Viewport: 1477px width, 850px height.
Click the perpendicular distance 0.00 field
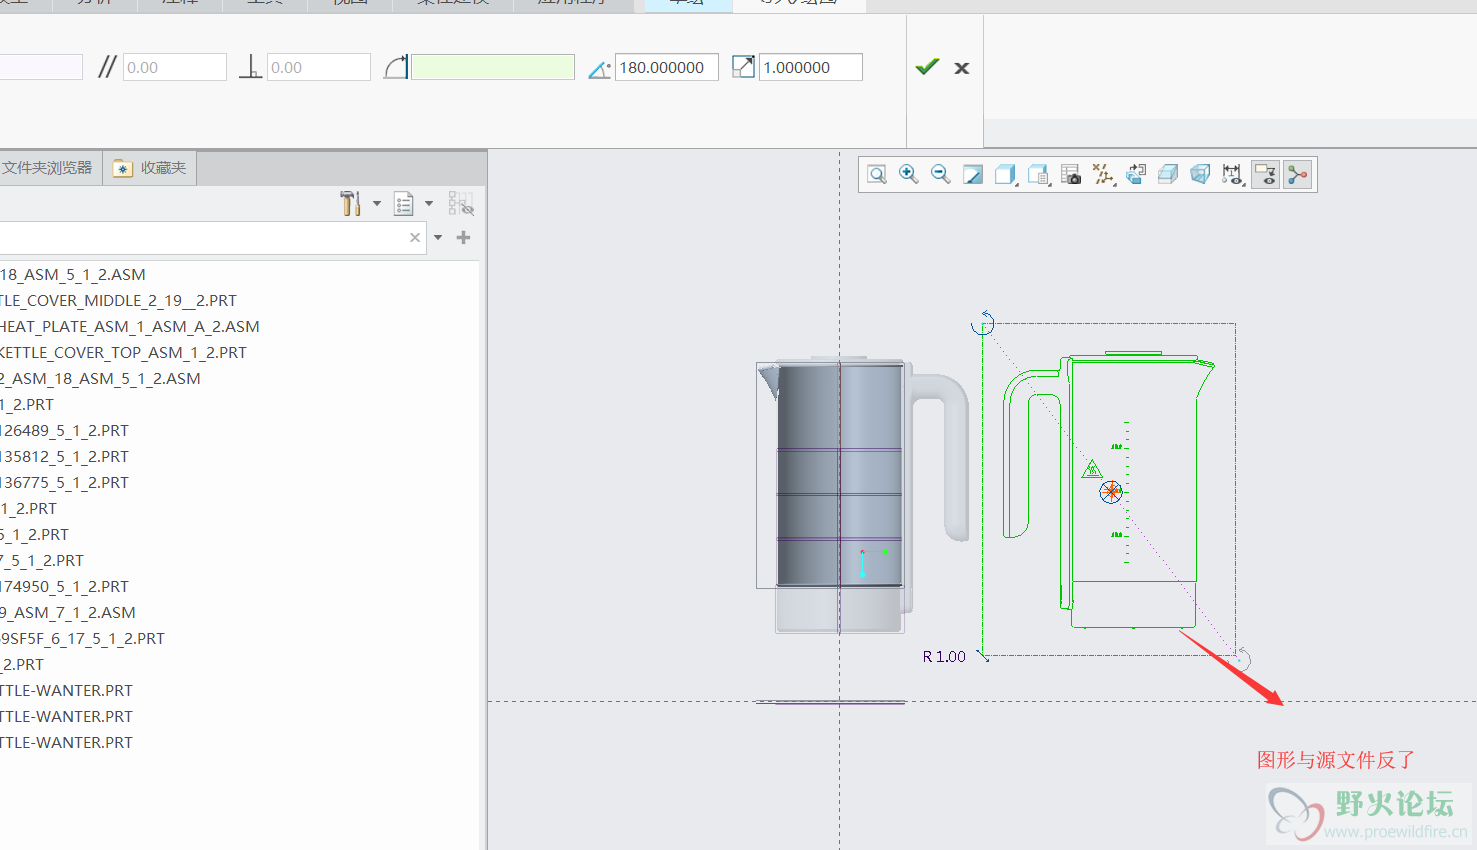[x=319, y=67]
